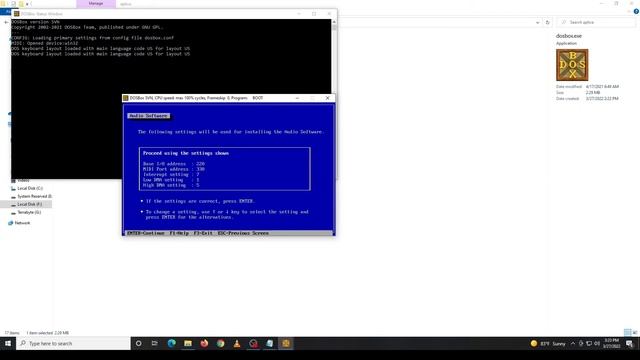Viewport: 640px width, 360px height.
Task: Show hidden system tray icons
Action: coord(573,343)
